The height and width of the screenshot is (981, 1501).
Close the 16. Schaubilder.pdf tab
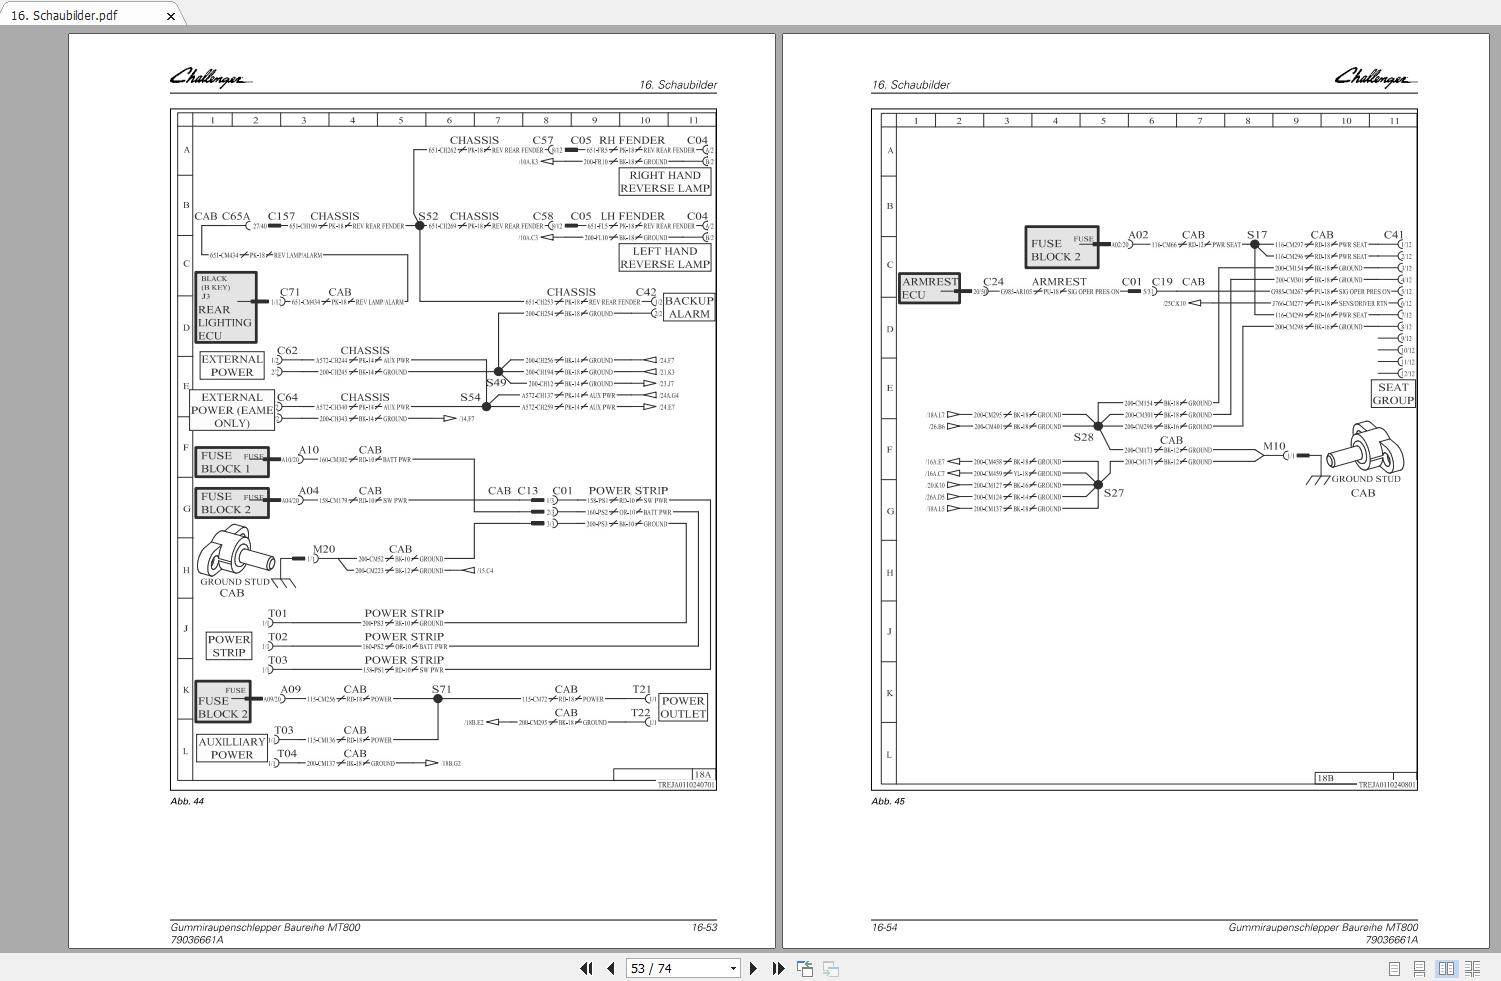[x=171, y=16]
